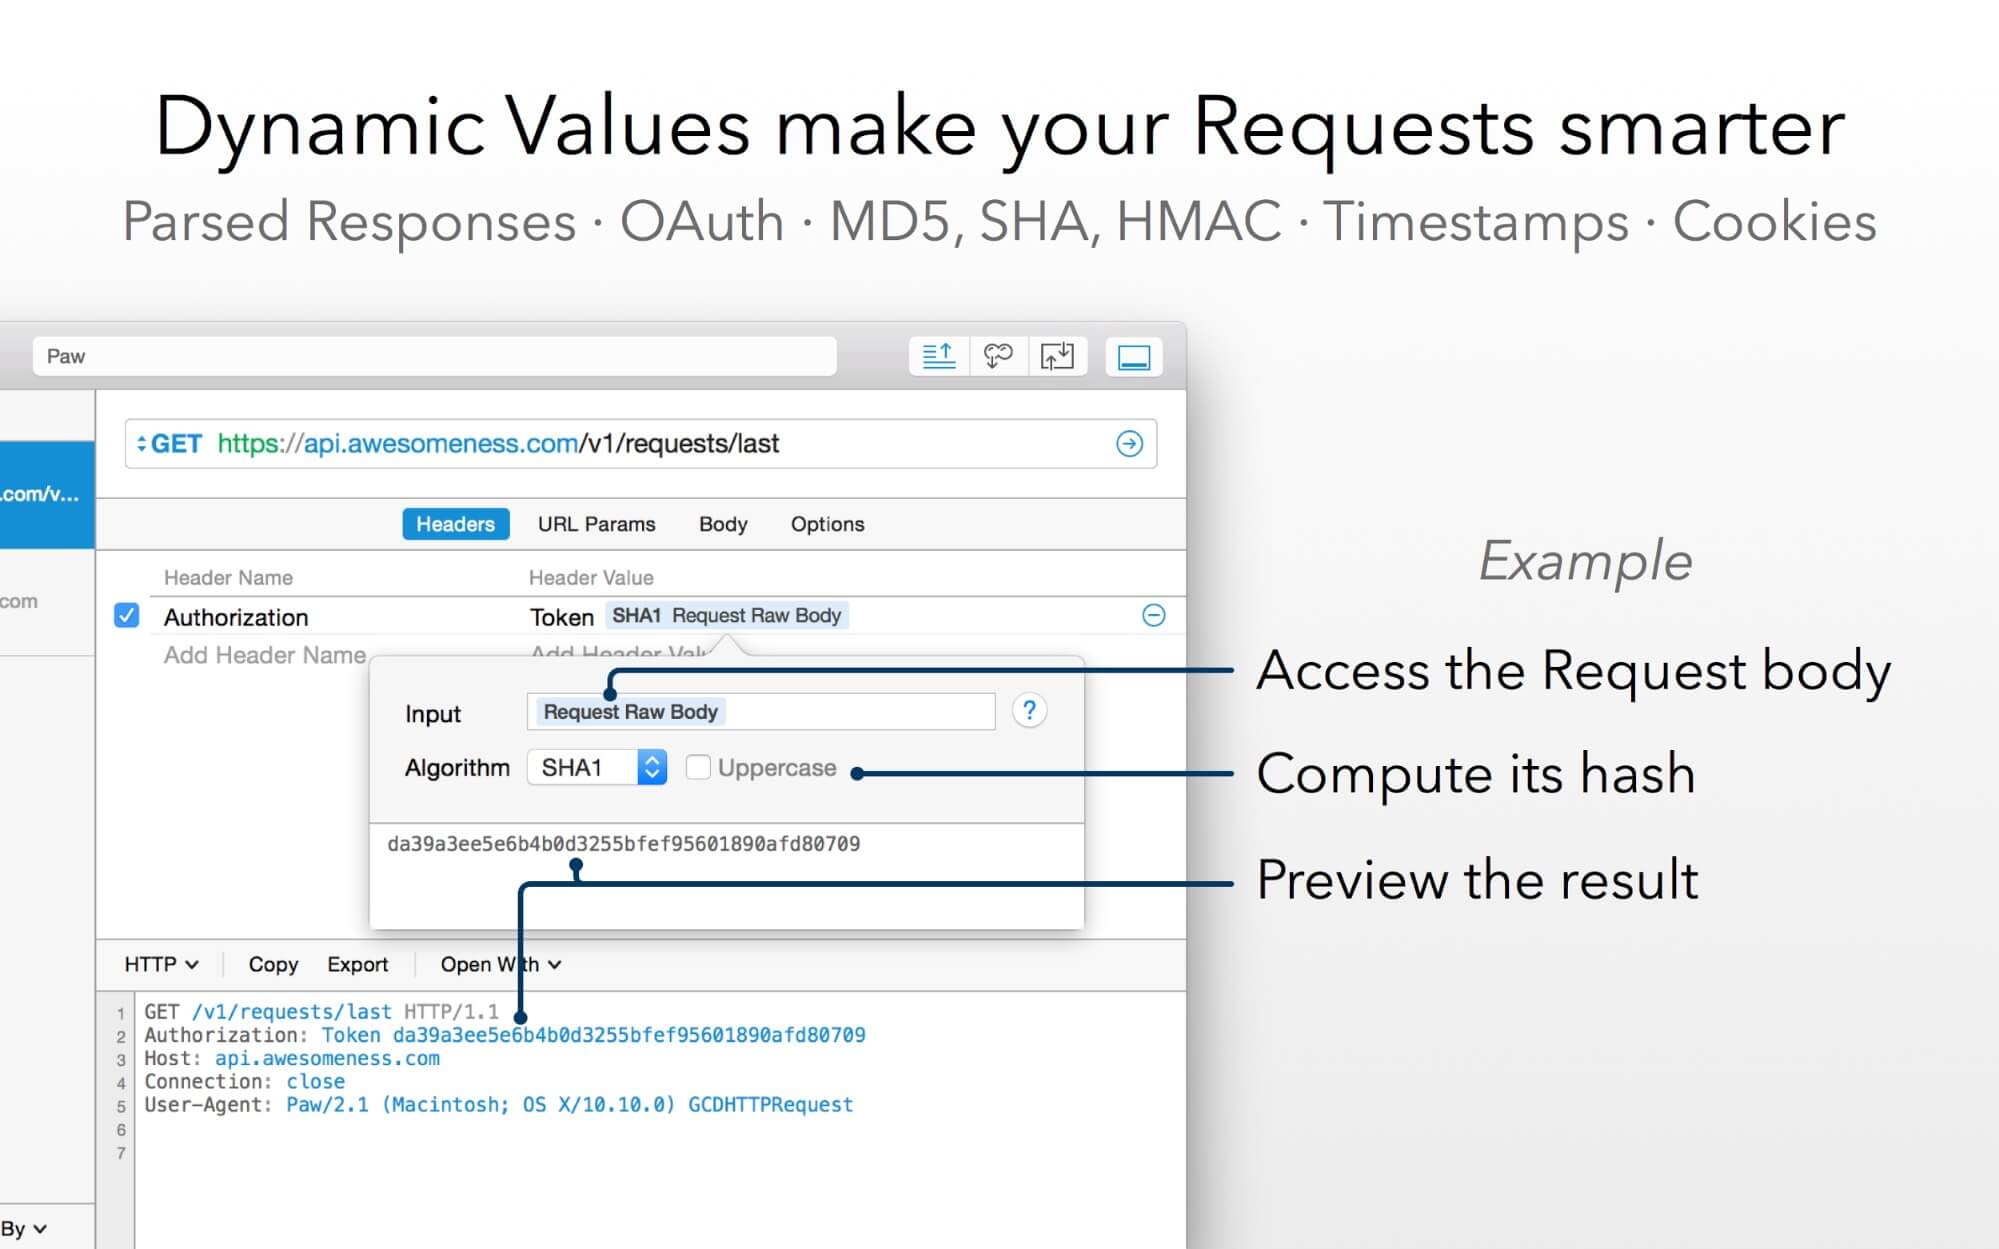Screen dimensions: 1999x1249
Task: Click the User-Agent line in preview
Action: pyautogui.click(x=498, y=1104)
